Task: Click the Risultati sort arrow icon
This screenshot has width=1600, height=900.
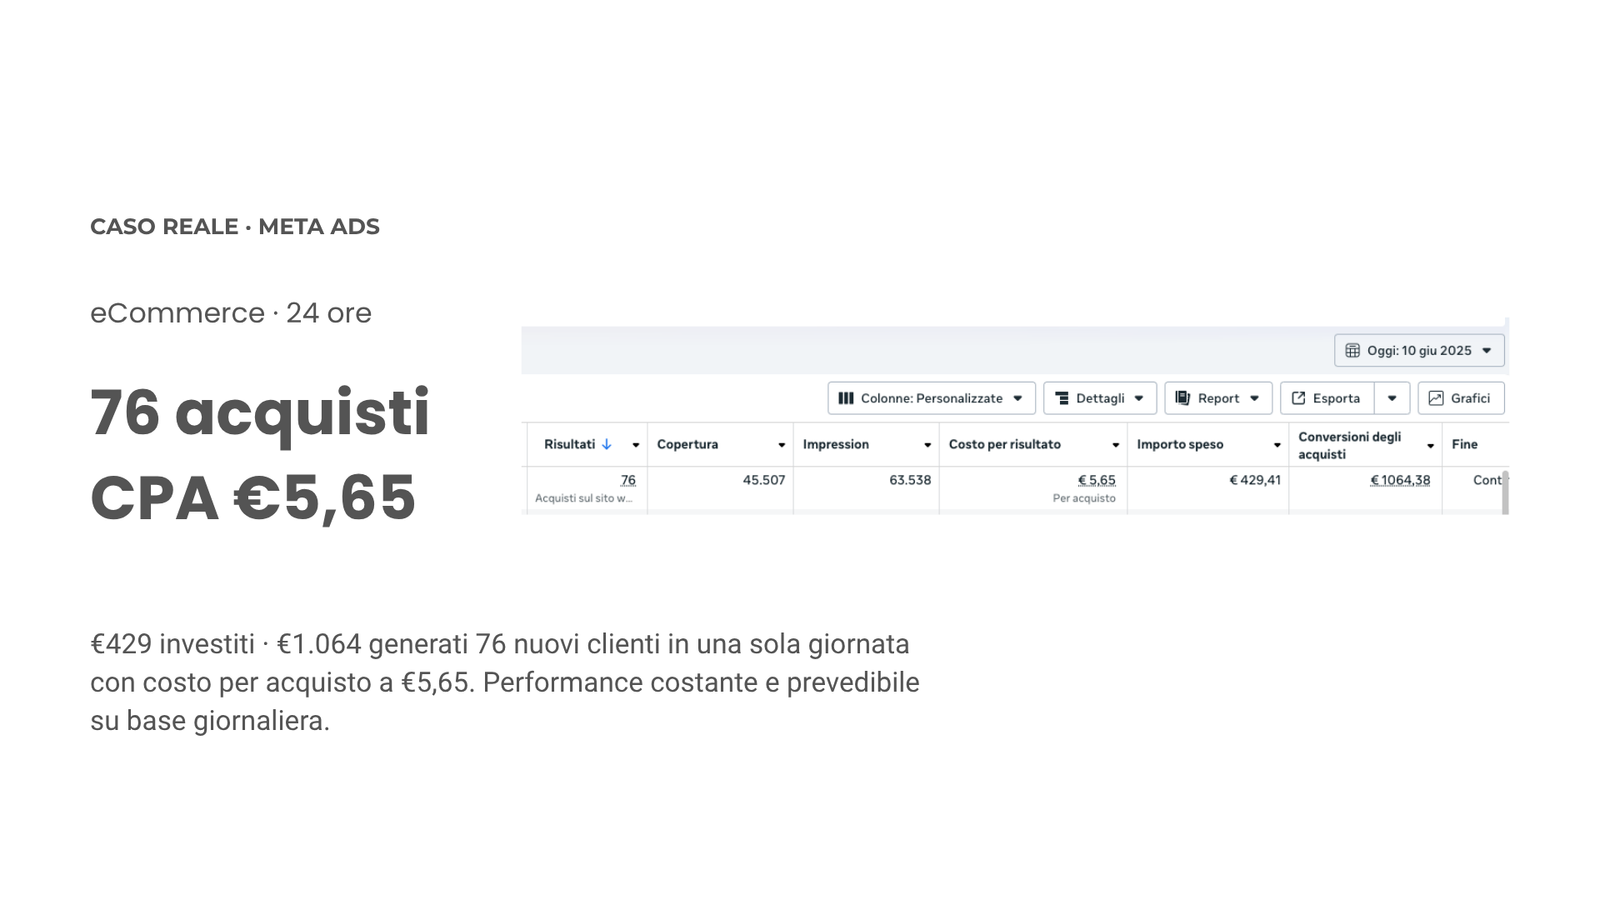Action: tap(606, 444)
